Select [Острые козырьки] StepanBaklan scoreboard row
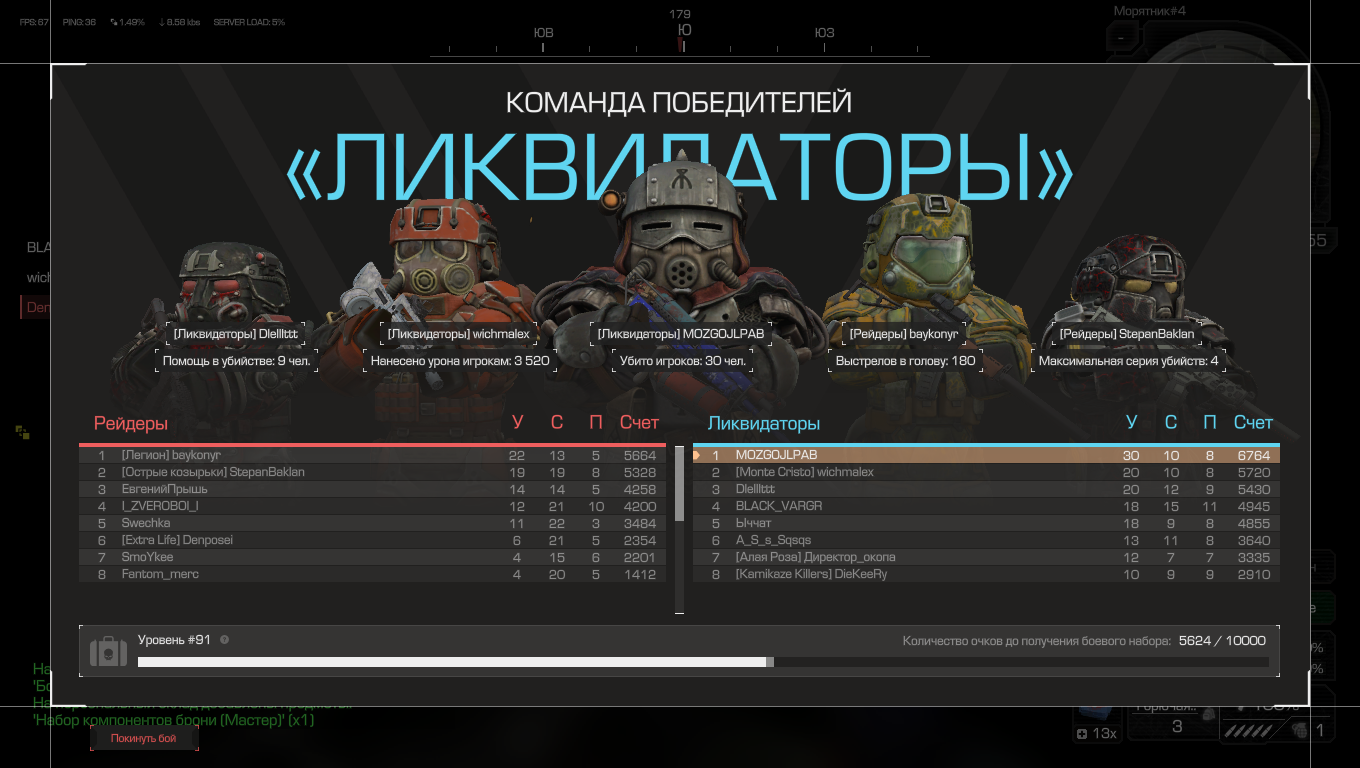The width and height of the screenshot is (1360, 768). [372, 472]
